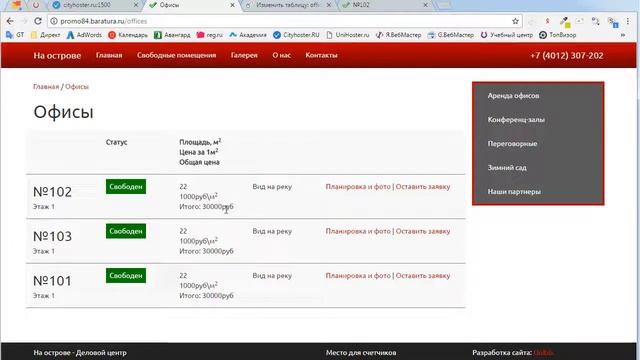Viewport: 640px width, 360px height.
Task: Open the Cityhoster.RU bookmark
Action: [296, 35]
